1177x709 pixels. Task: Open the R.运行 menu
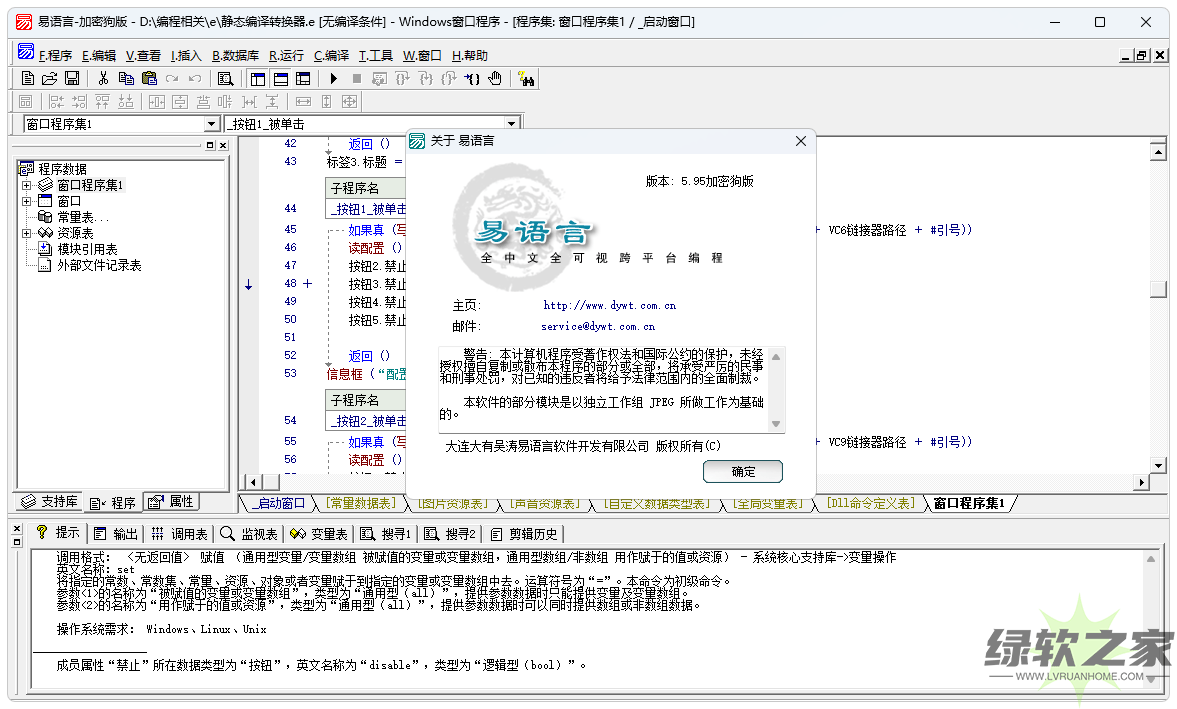pyautogui.click(x=286, y=56)
